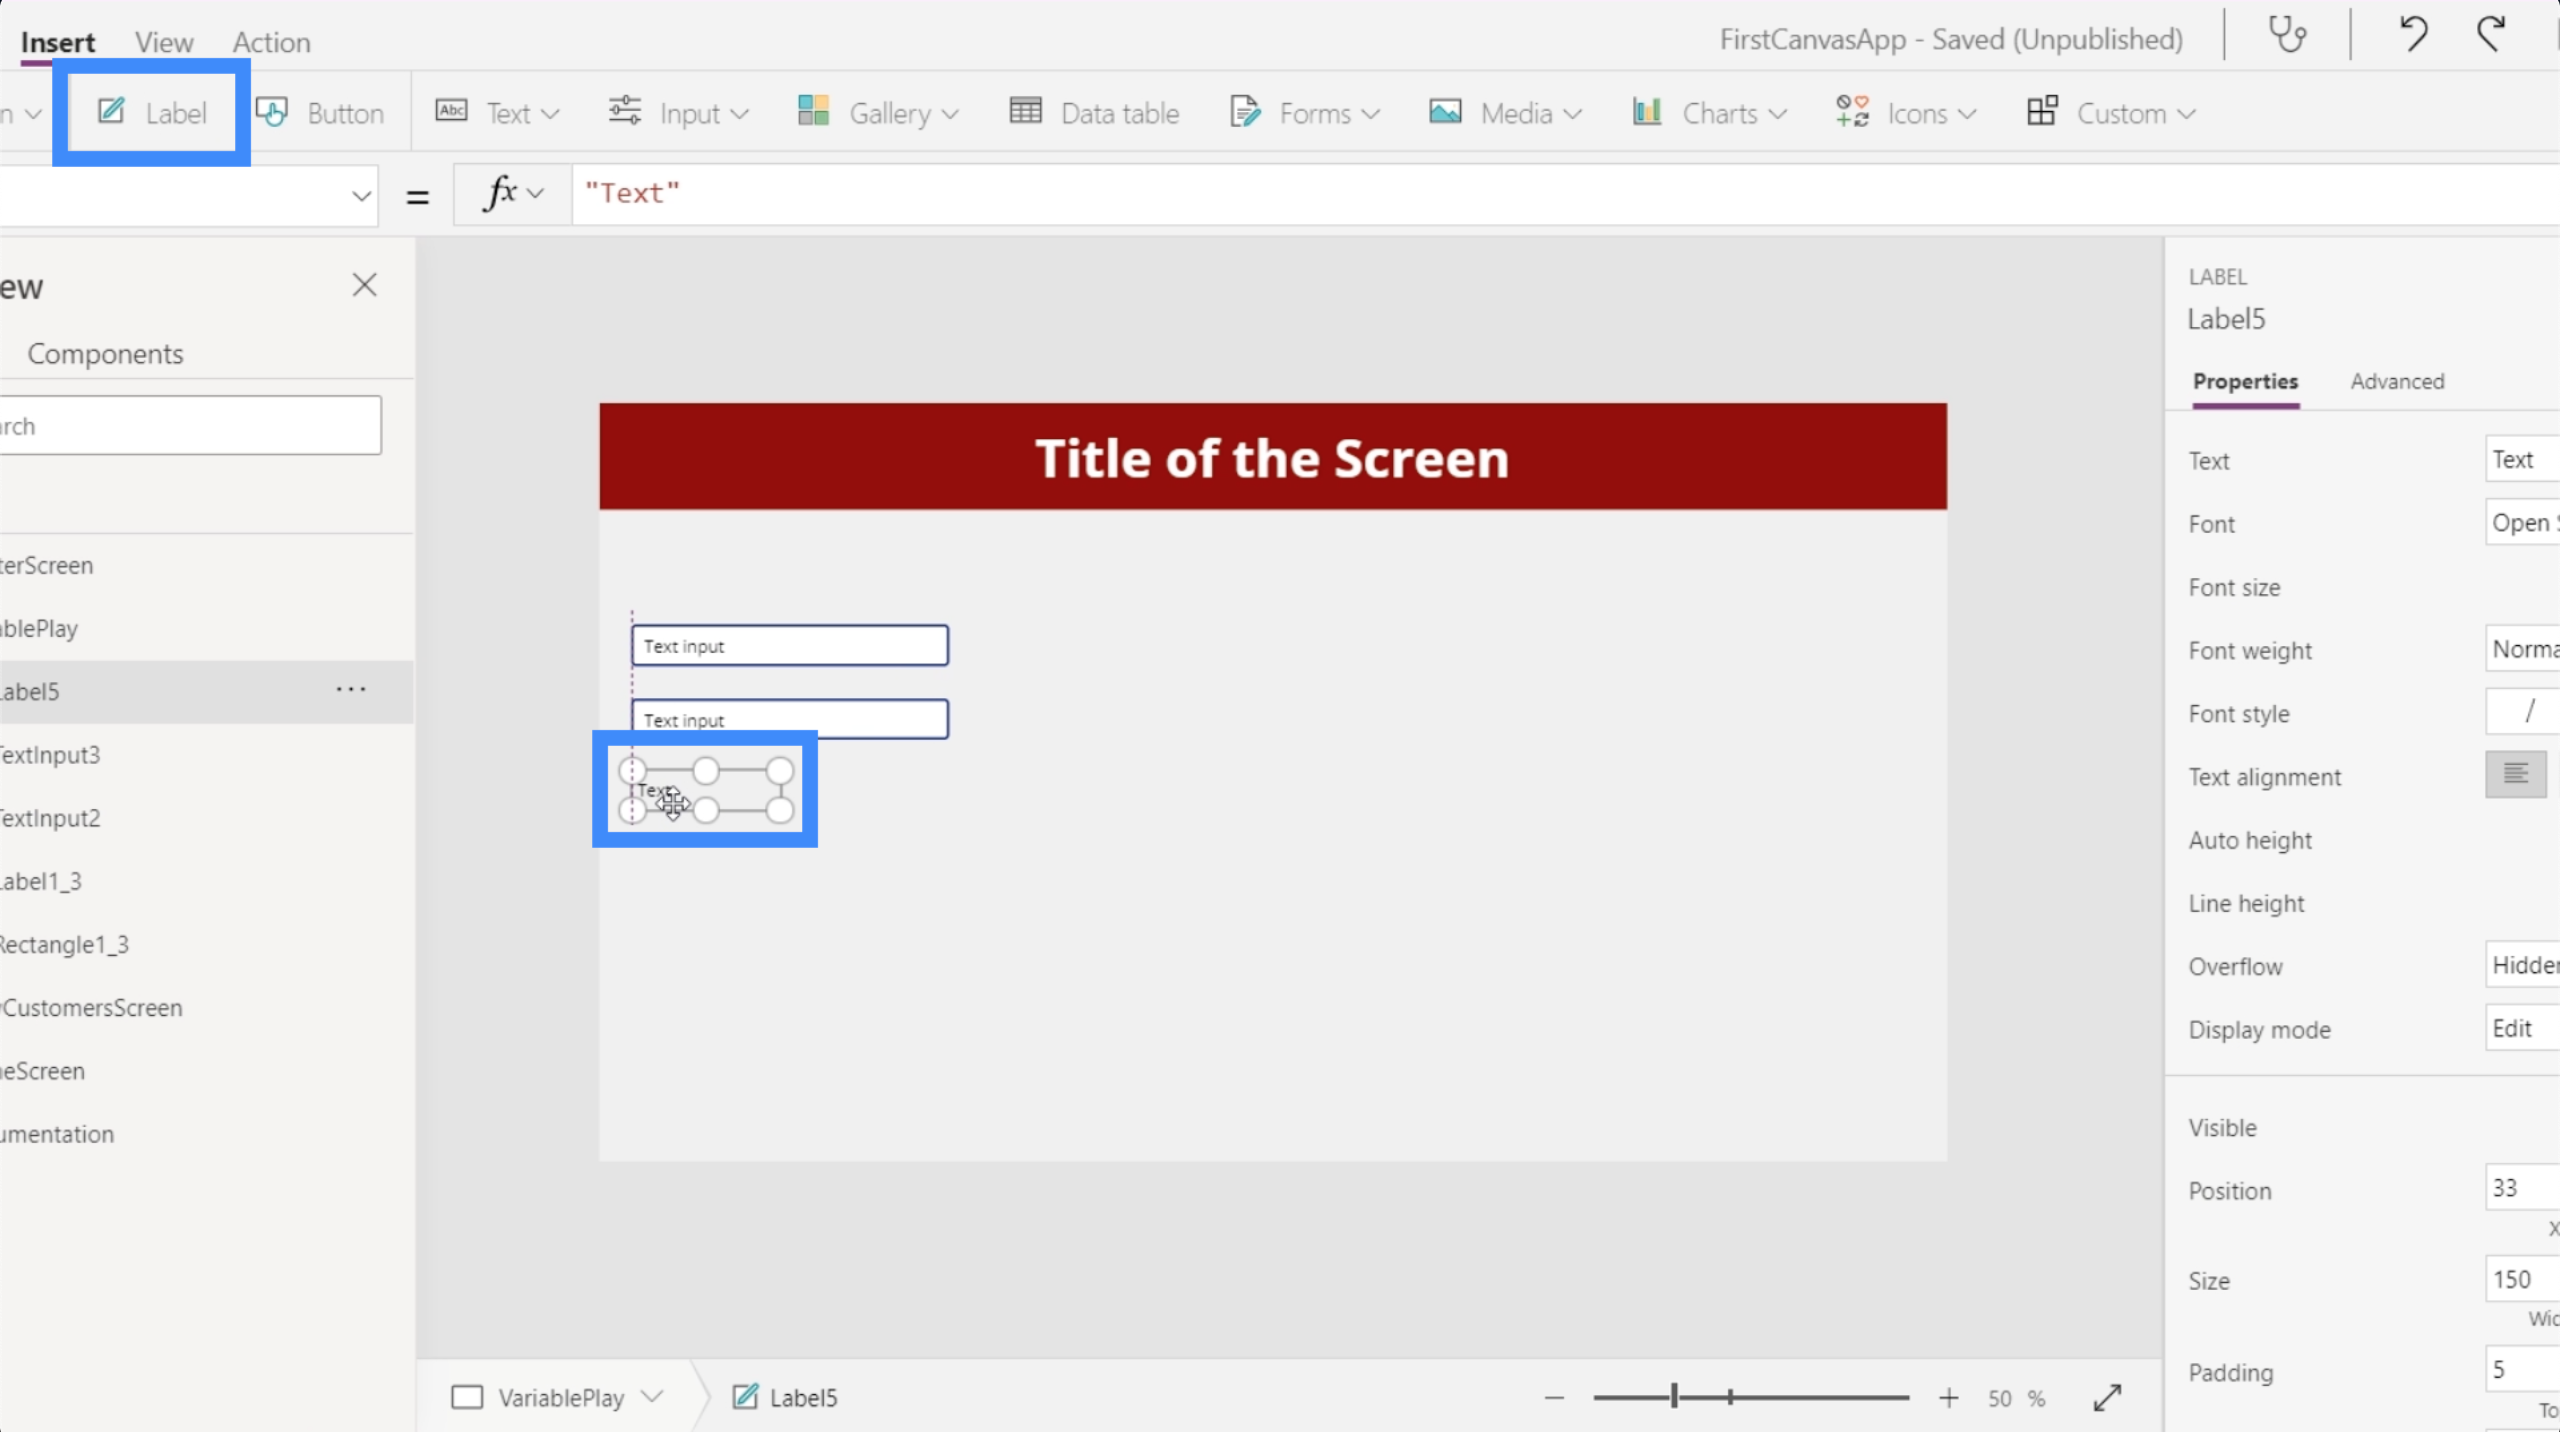
Task: Select the Label5 control on canvas
Action: point(706,790)
